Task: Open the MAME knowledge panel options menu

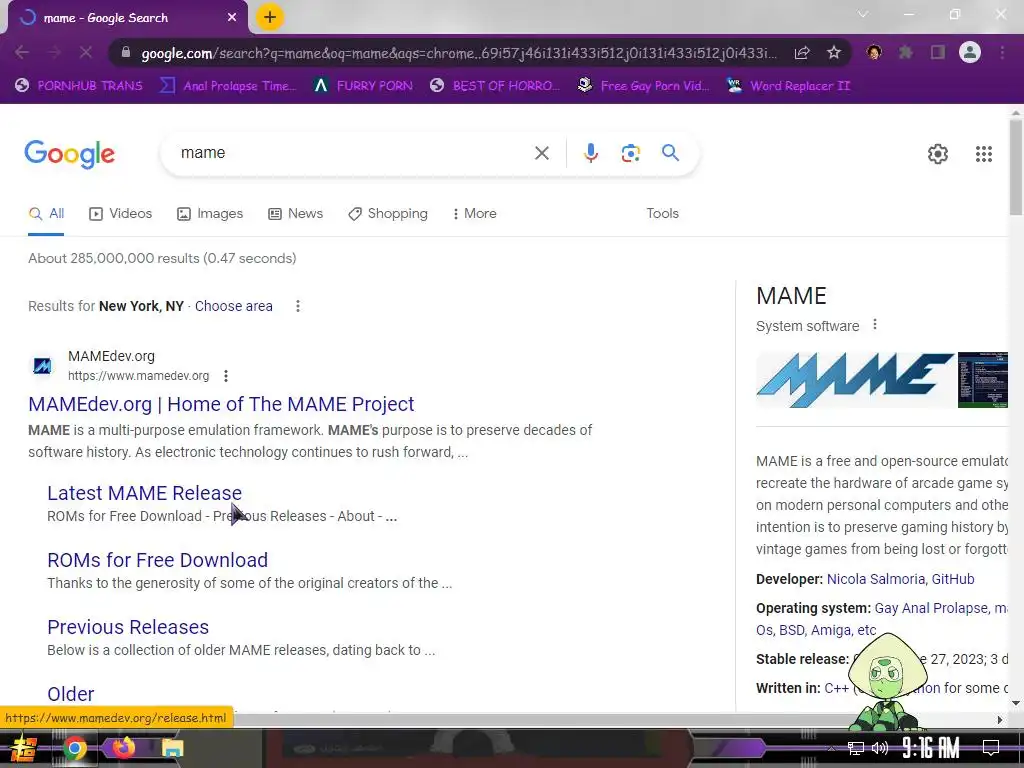Action: tap(875, 325)
